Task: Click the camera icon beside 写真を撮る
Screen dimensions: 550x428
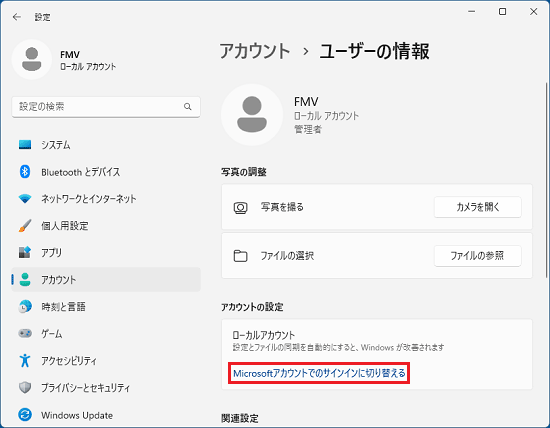Action: point(241,208)
